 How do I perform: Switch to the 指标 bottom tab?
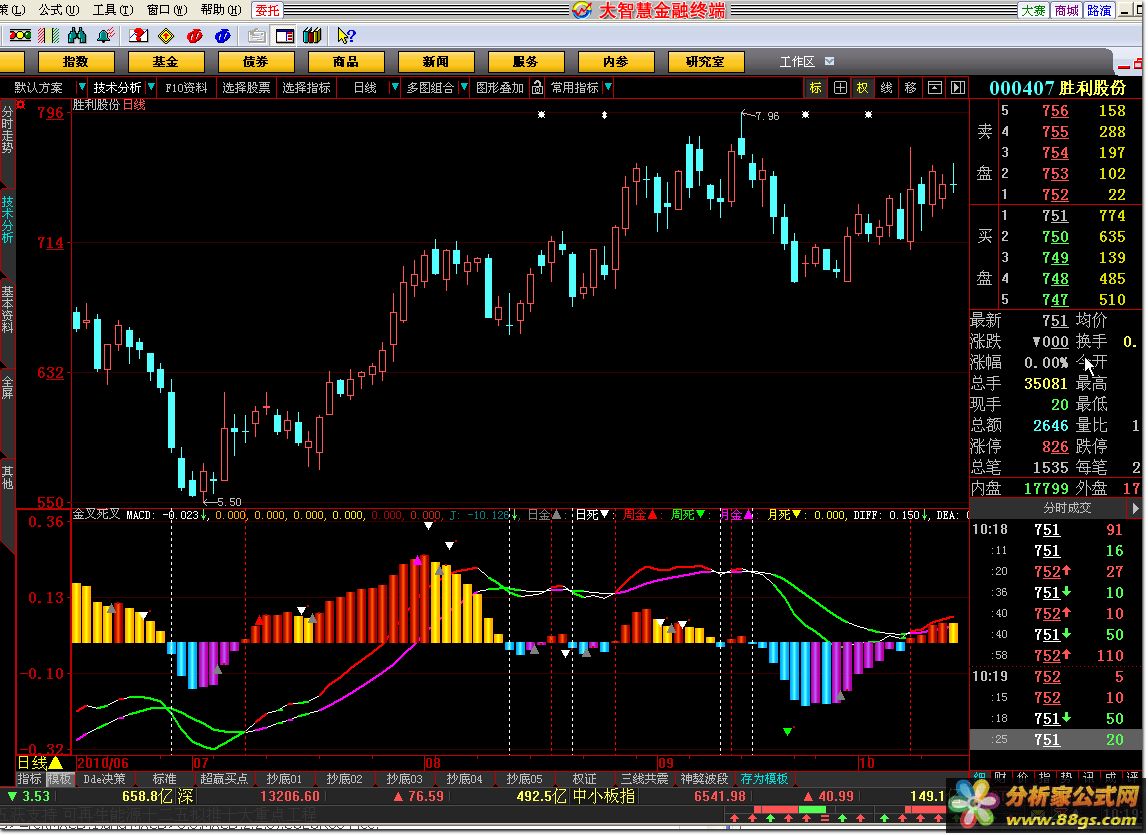[x=29, y=779]
